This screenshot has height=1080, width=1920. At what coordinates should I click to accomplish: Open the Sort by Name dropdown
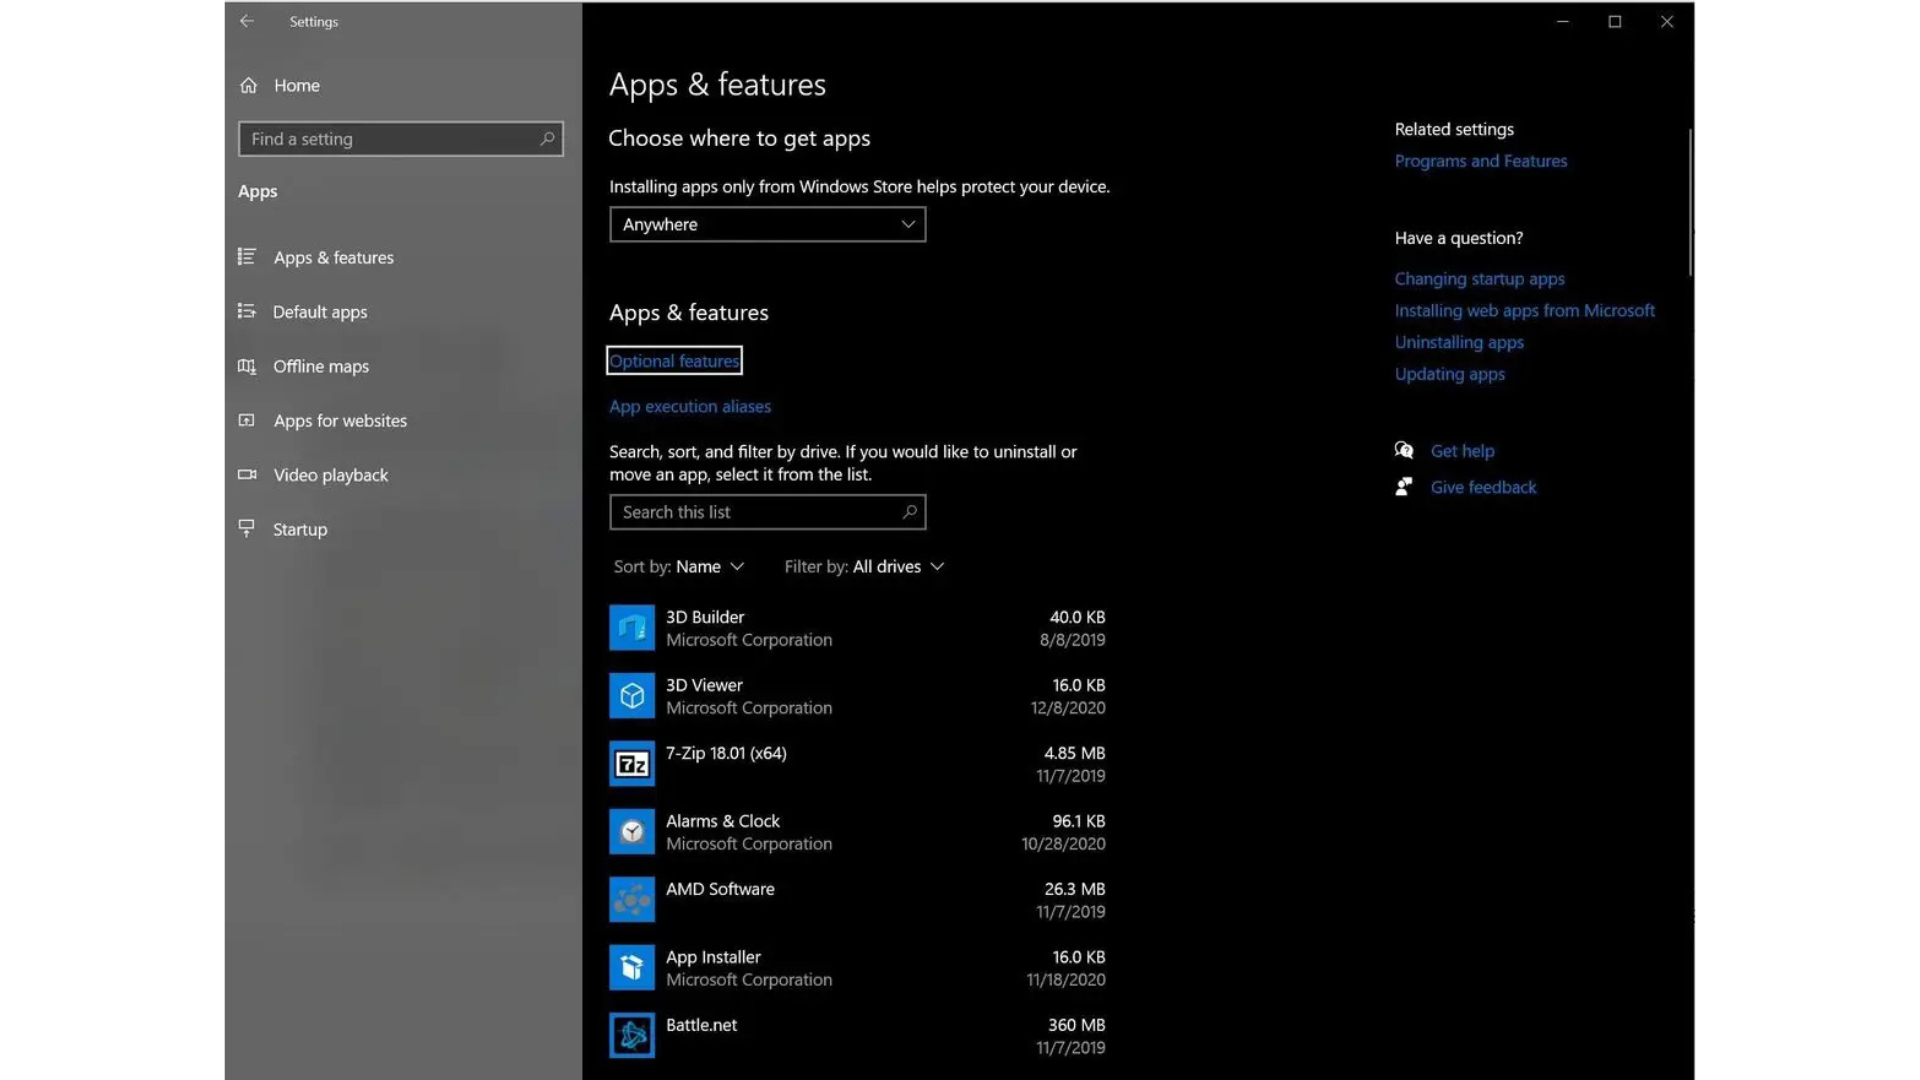point(679,567)
